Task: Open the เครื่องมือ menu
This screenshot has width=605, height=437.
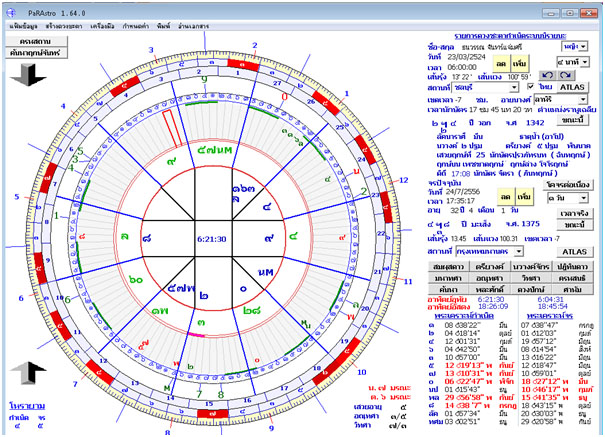Action: click(102, 26)
